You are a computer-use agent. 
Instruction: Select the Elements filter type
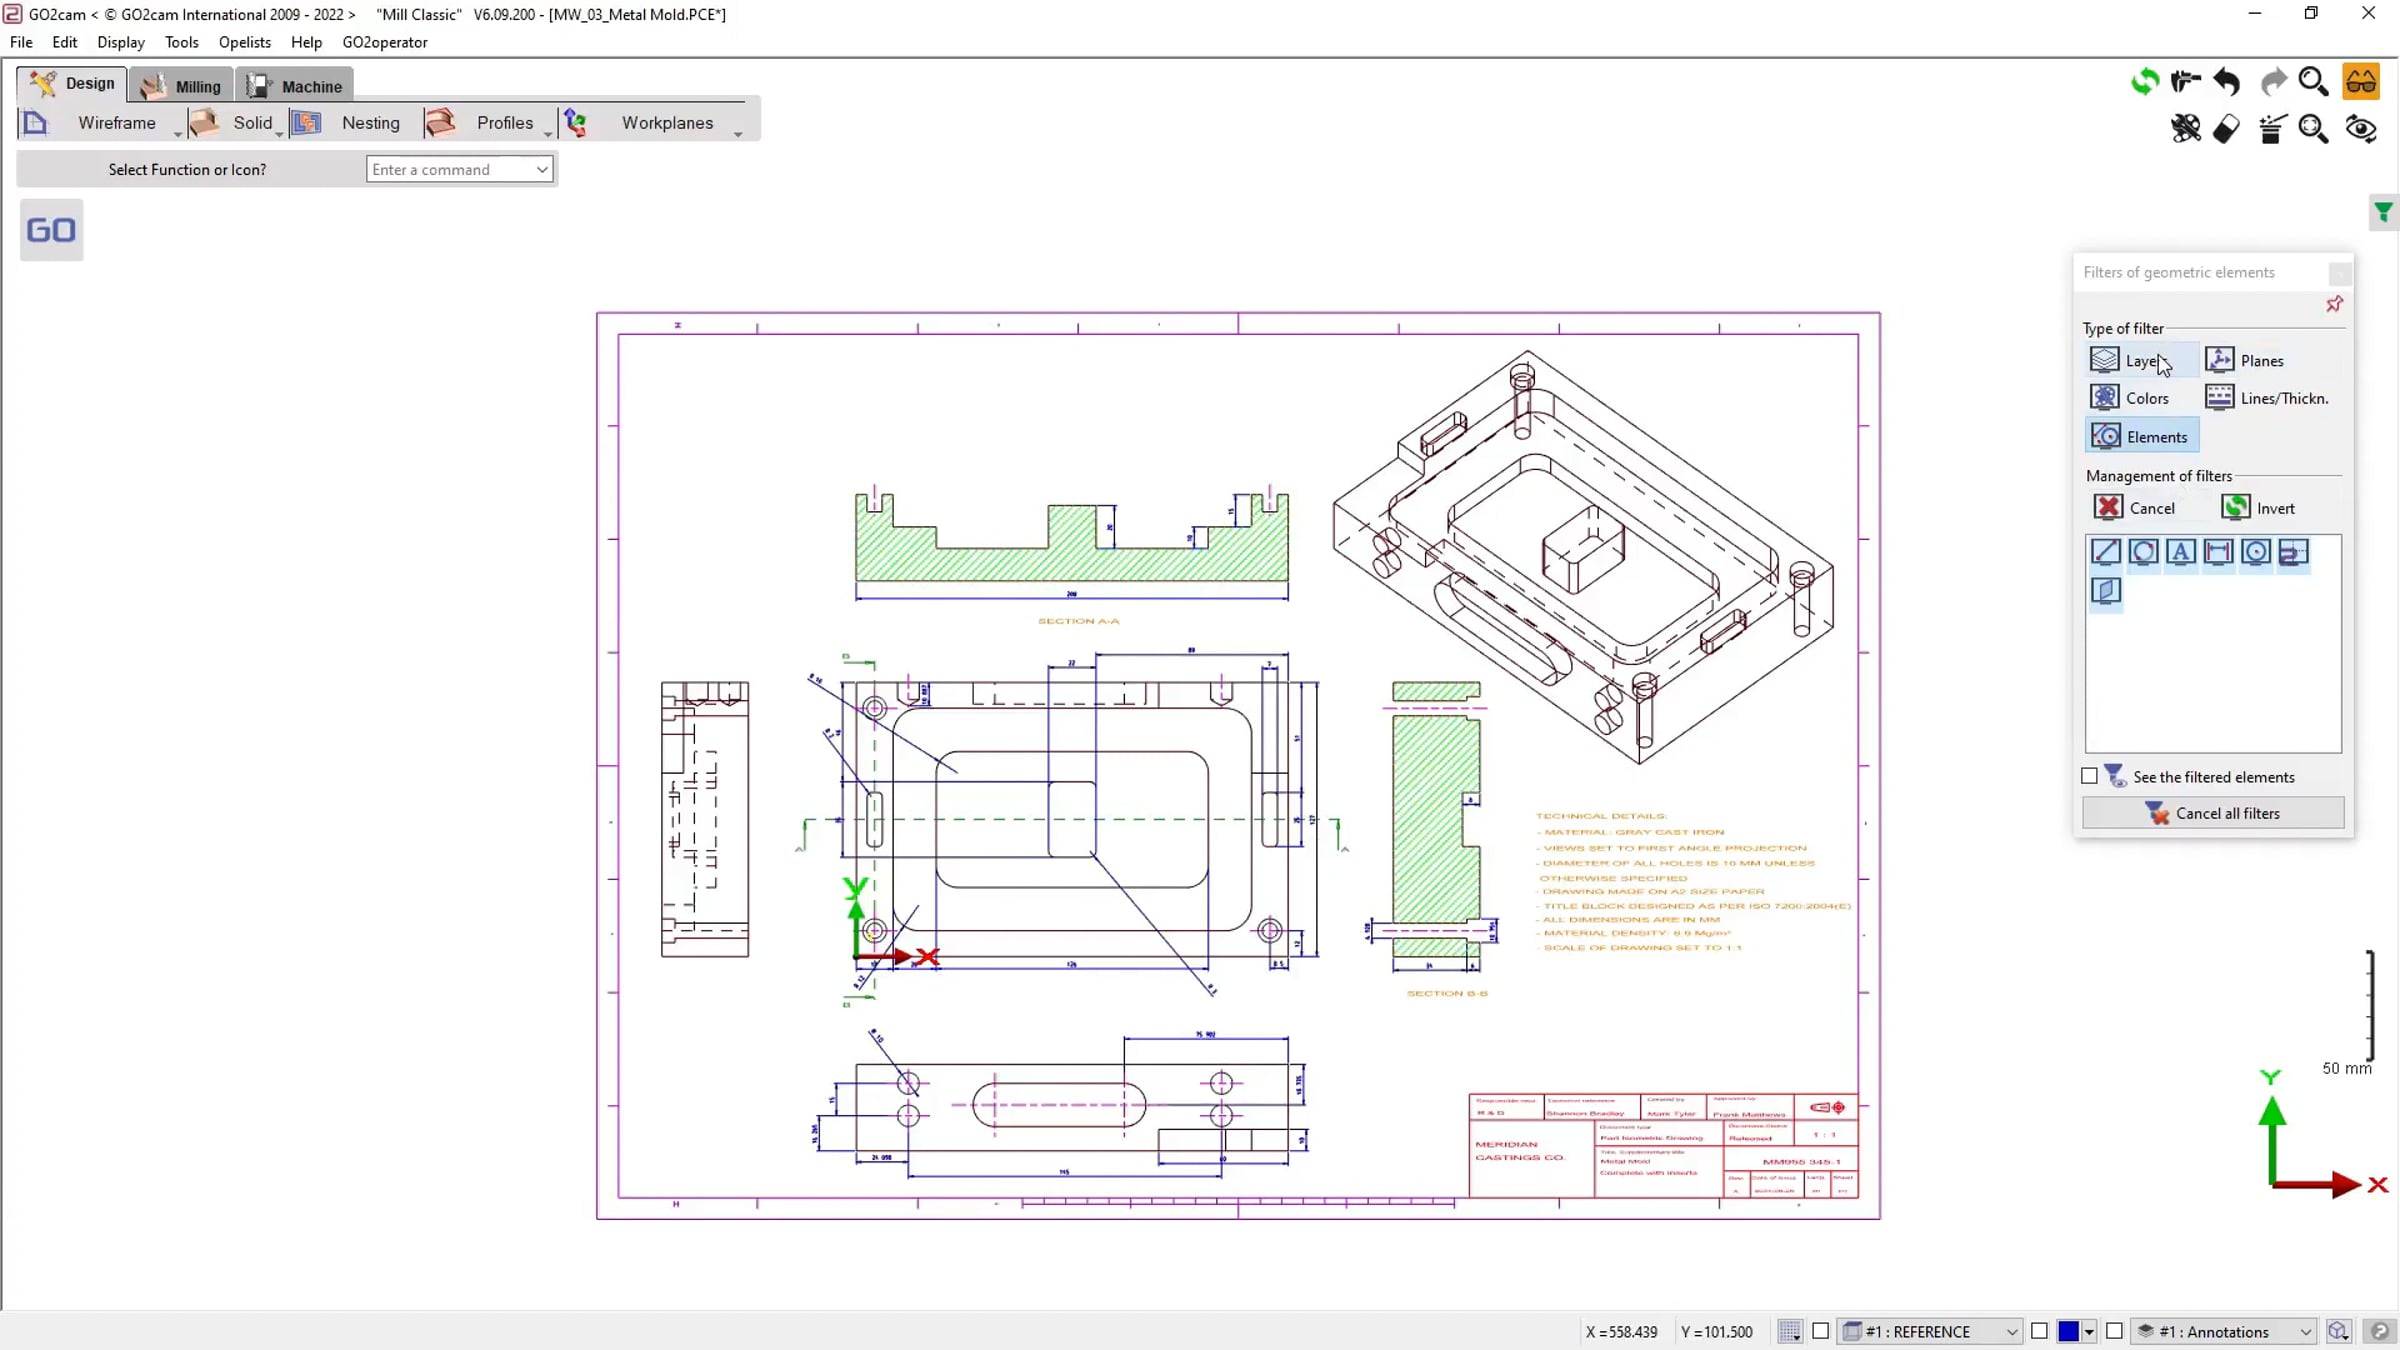pyautogui.click(x=2142, y=436)
